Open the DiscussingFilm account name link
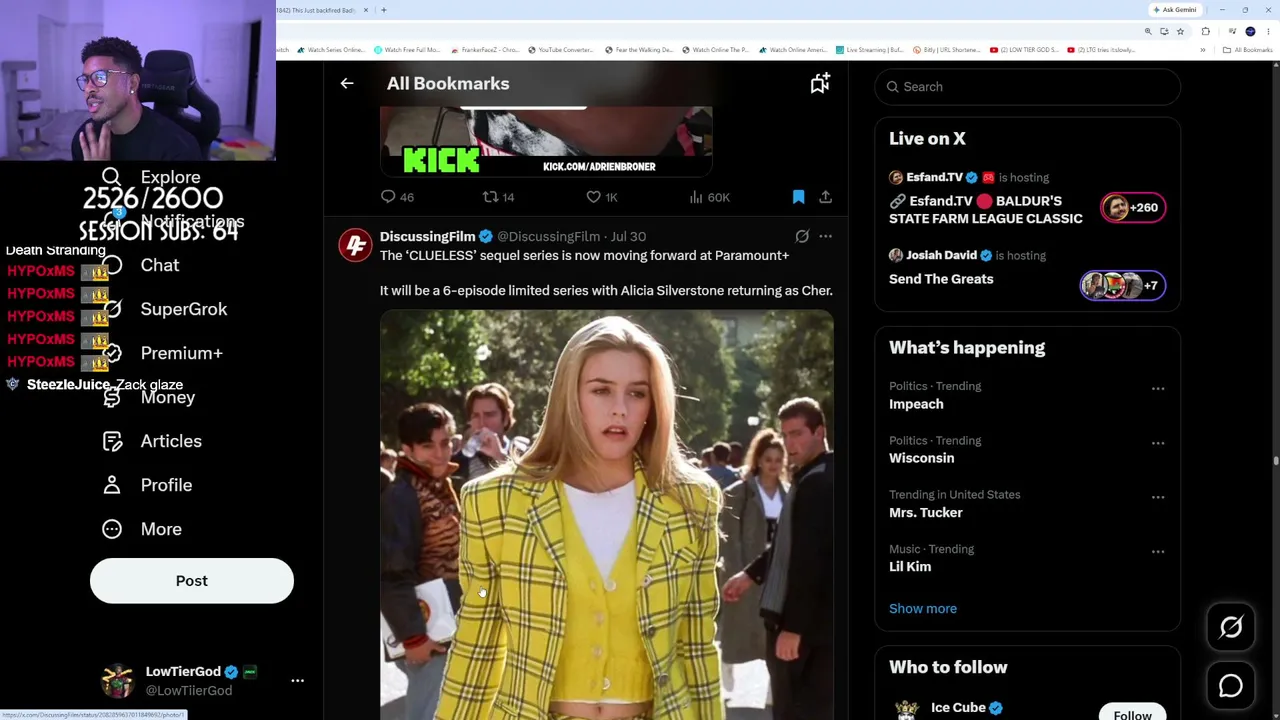Viewport: 1280px width, 720px height. pyautogui.click(x=427, y=236)
